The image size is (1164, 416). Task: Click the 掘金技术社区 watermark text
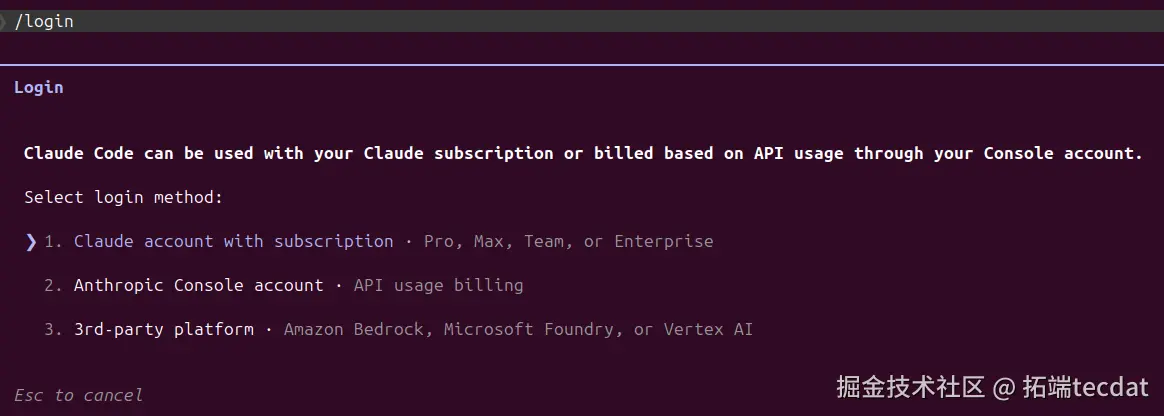911,387
